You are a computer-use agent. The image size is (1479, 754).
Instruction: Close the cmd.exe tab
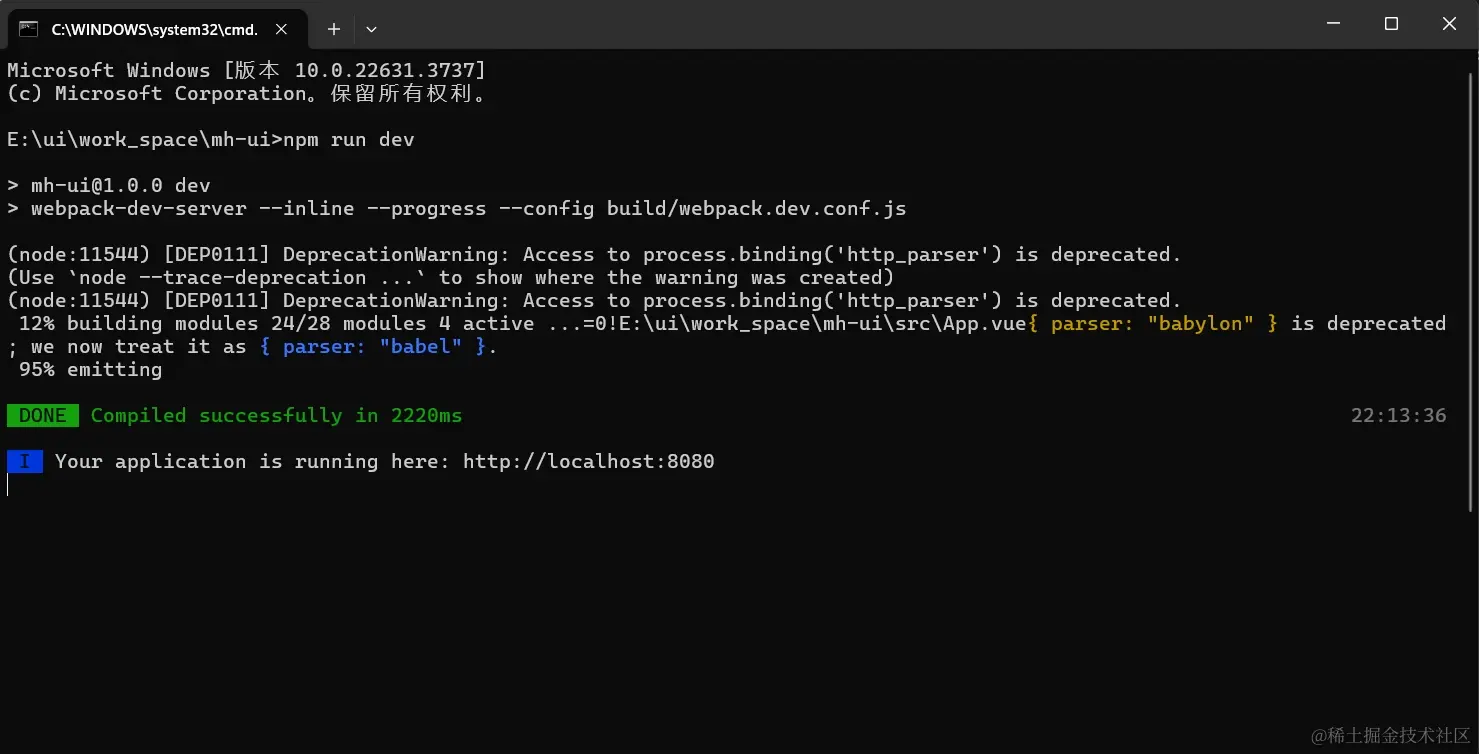[282, 29]
